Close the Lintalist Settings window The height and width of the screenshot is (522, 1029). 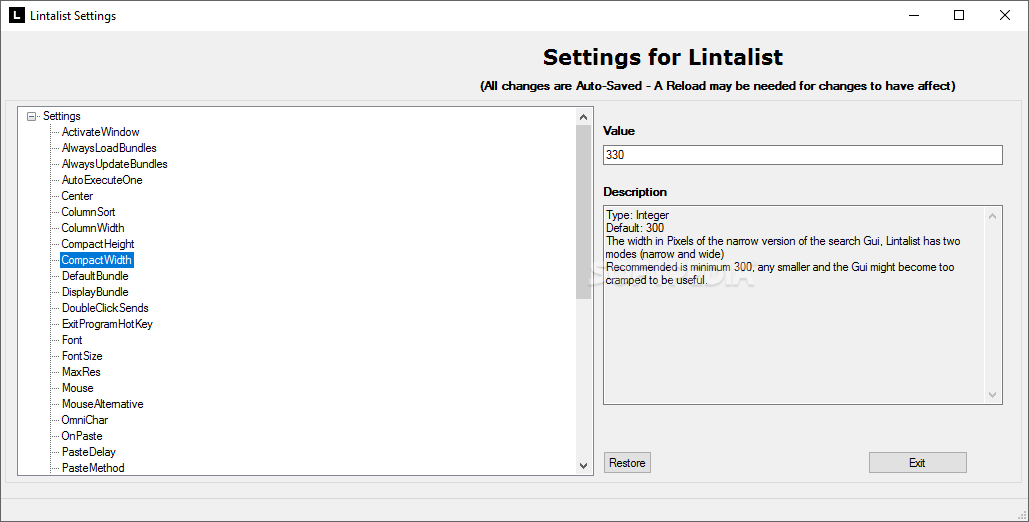coord(1005,15)
